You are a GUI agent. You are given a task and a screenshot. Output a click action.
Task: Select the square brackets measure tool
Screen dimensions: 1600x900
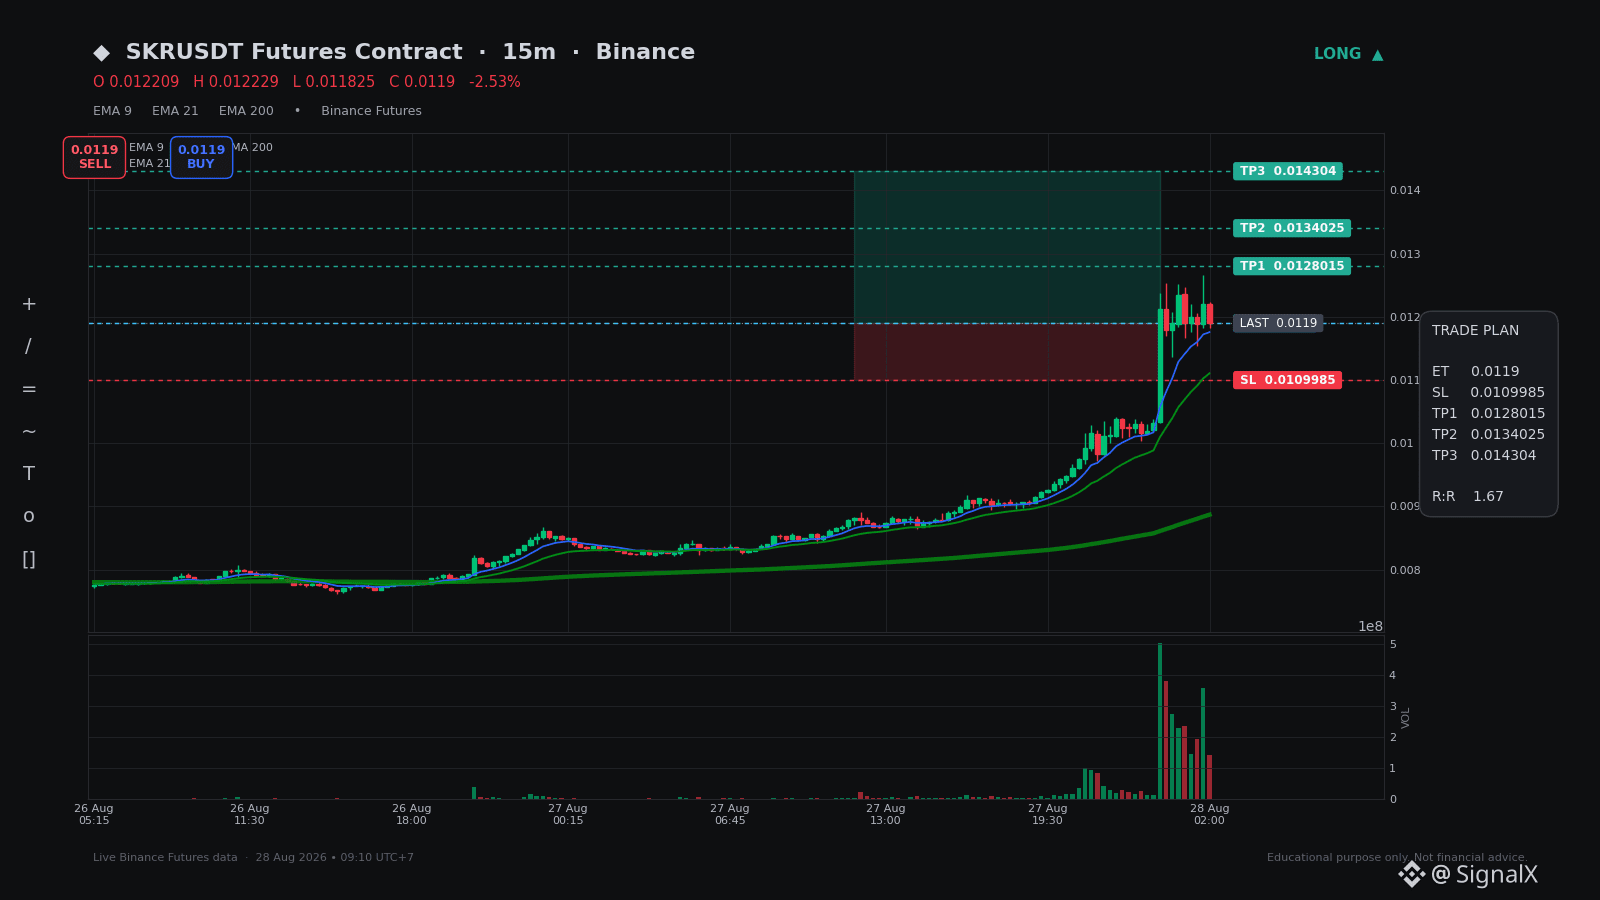pos(29,559)
